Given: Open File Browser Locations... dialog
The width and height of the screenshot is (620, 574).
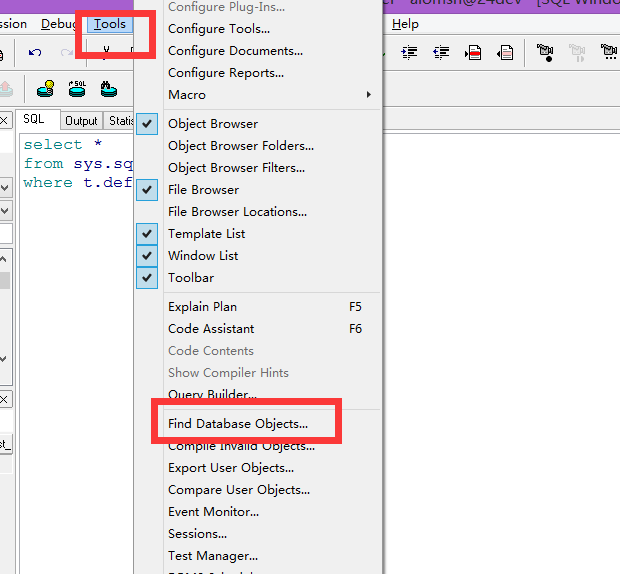Looking at the screenshot, I should (237, 212).
